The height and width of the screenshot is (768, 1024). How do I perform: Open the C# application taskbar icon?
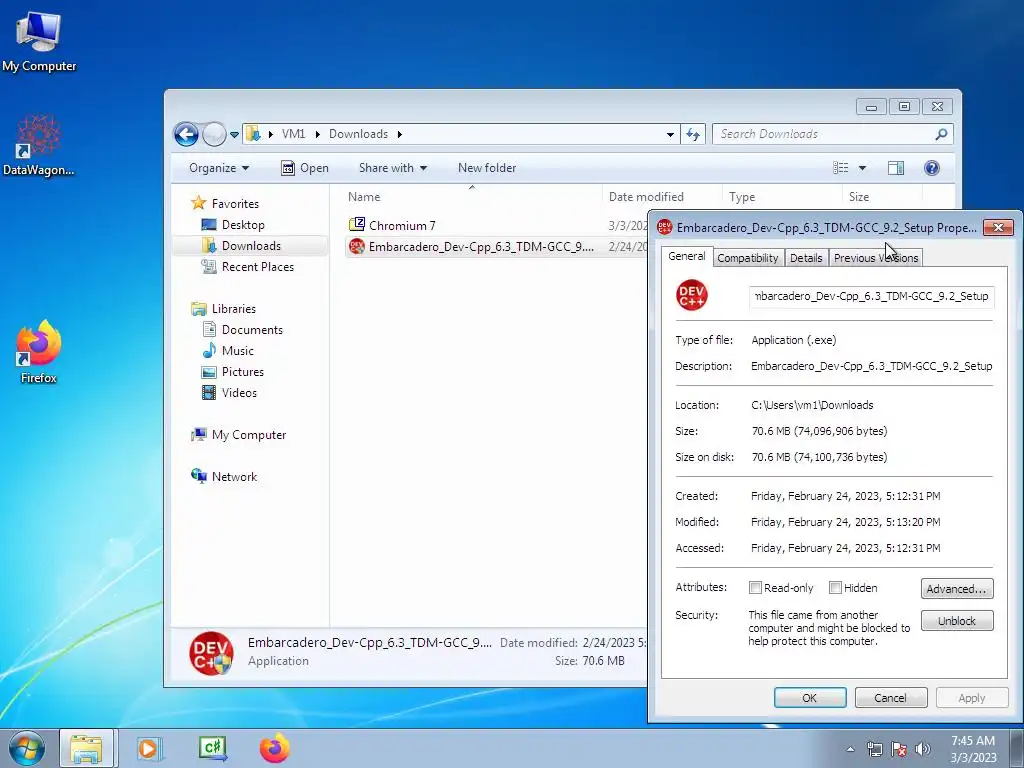click(x=213, y=748)
